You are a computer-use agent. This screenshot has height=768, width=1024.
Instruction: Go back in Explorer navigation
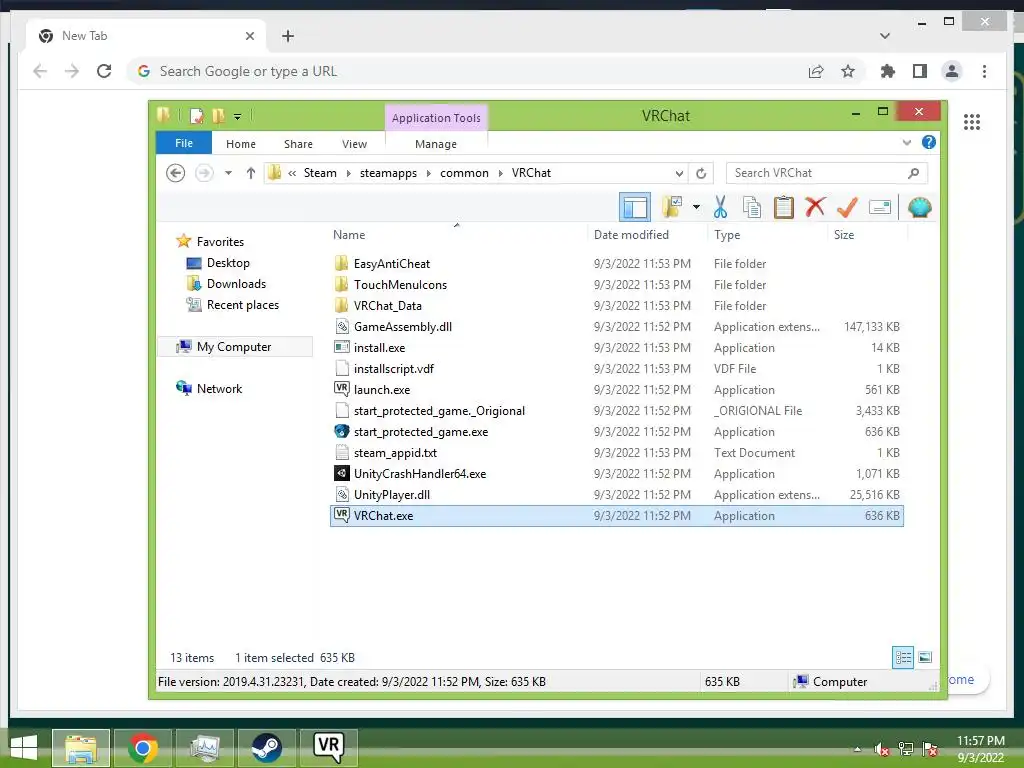(x=175, y=173)
